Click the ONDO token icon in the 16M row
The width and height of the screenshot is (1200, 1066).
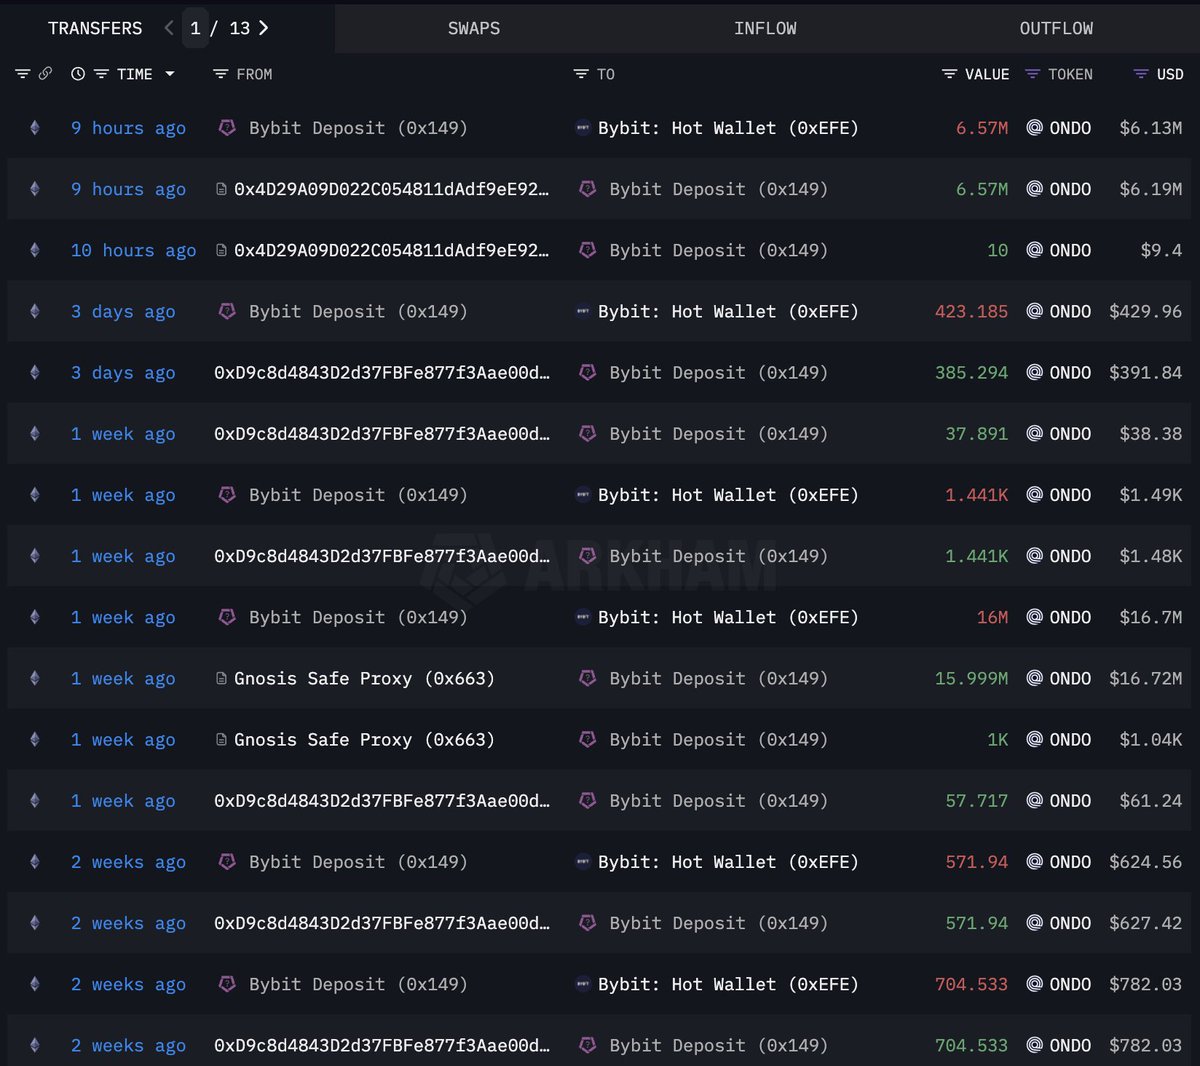click(x=1035, y=617)
